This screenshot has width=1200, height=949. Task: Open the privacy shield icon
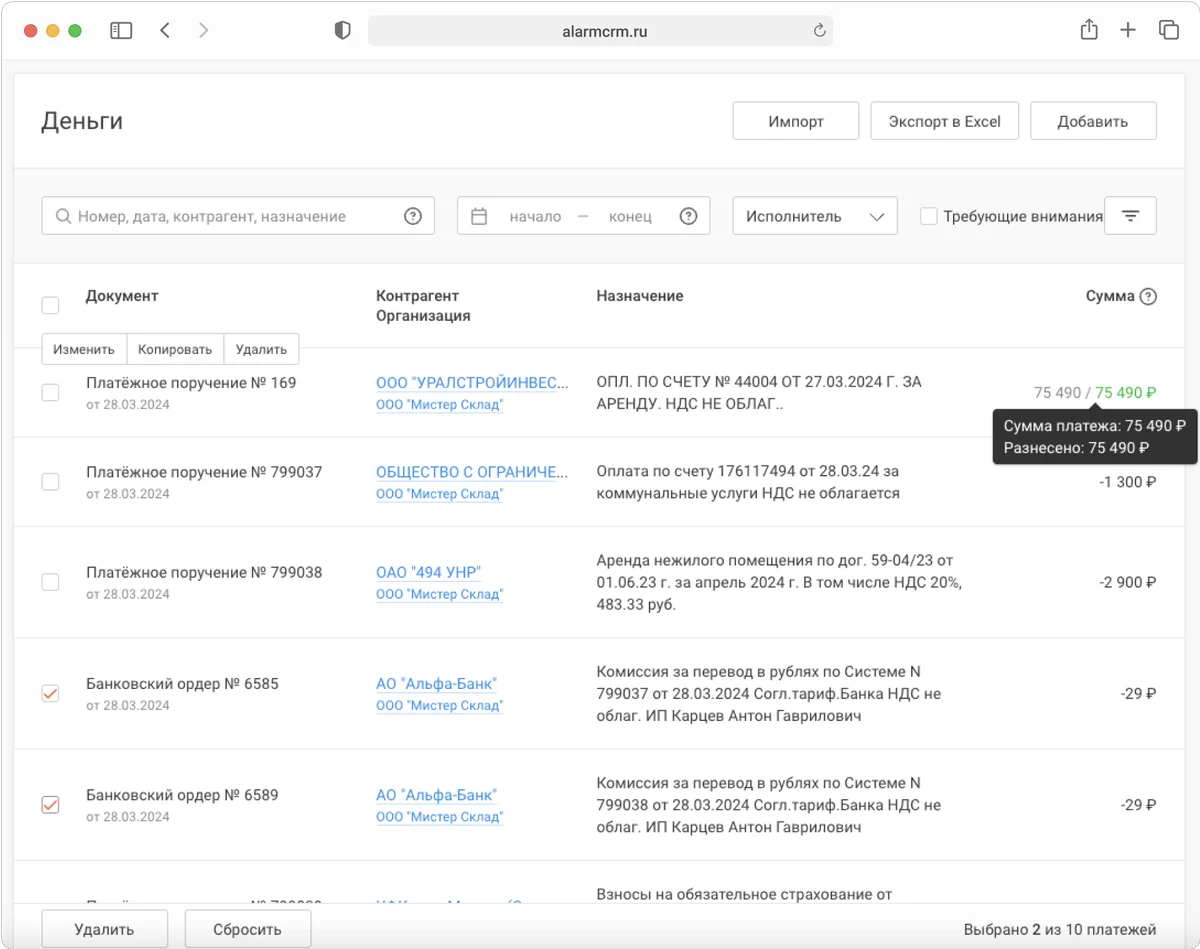point(343,31)
